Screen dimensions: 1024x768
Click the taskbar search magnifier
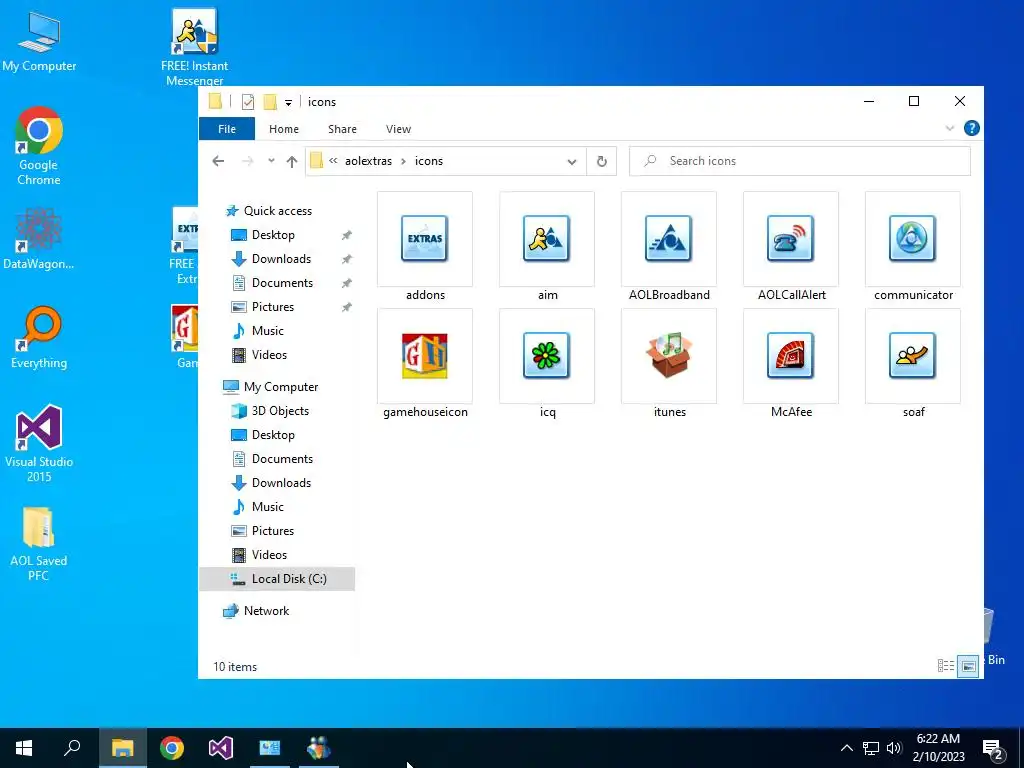(x=72, y=748)
